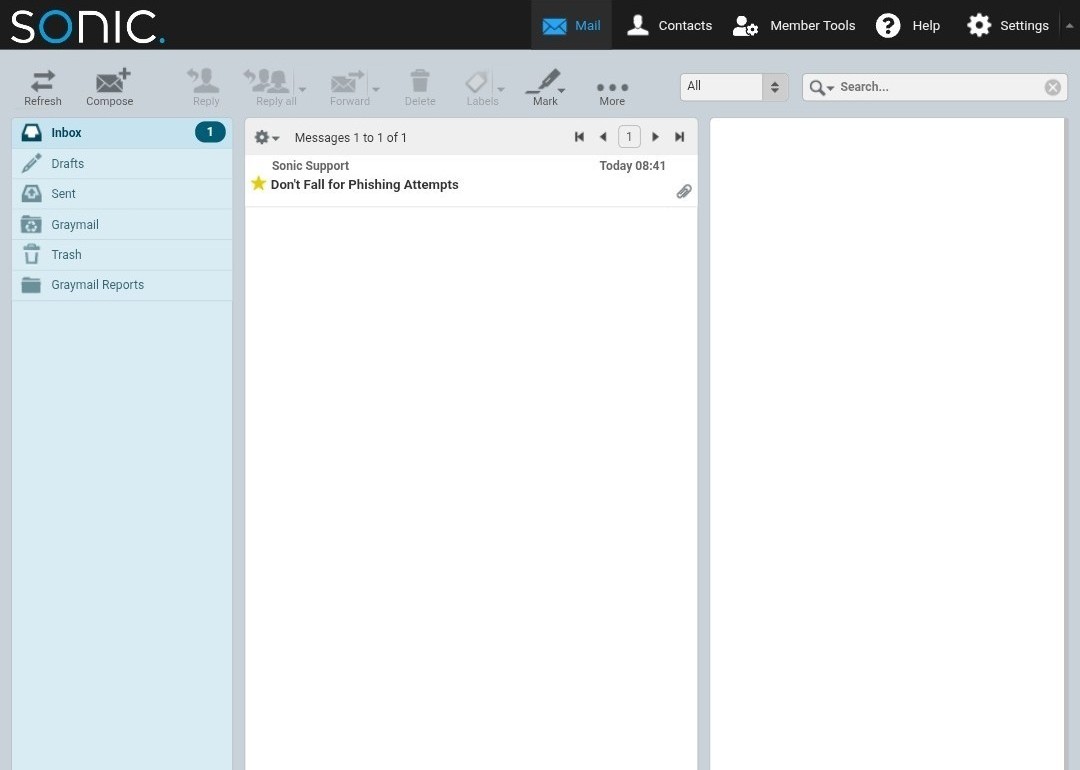Click the current page number field
The image size is (1080, 770).
click(x=629, y=137)
